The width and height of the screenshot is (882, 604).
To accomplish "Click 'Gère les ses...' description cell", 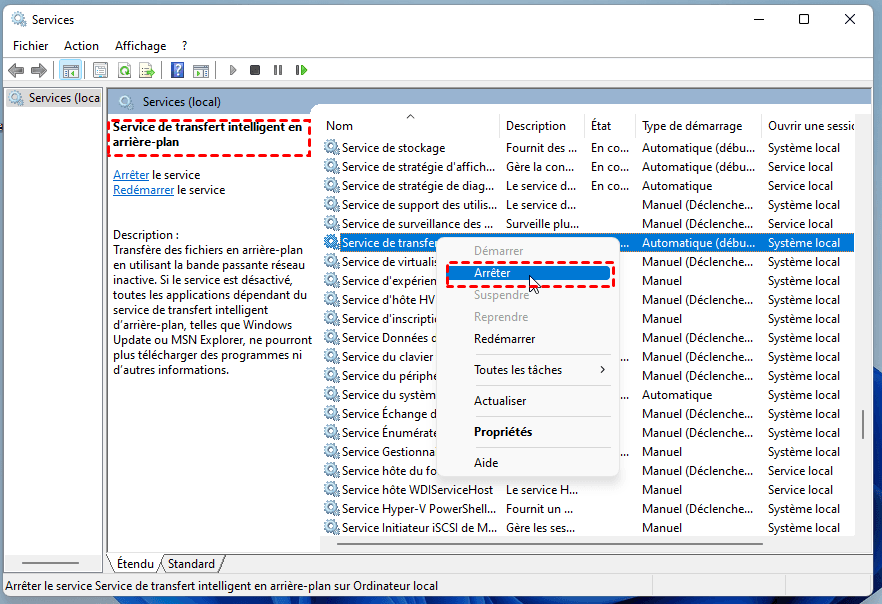I will tap(541, 528).
